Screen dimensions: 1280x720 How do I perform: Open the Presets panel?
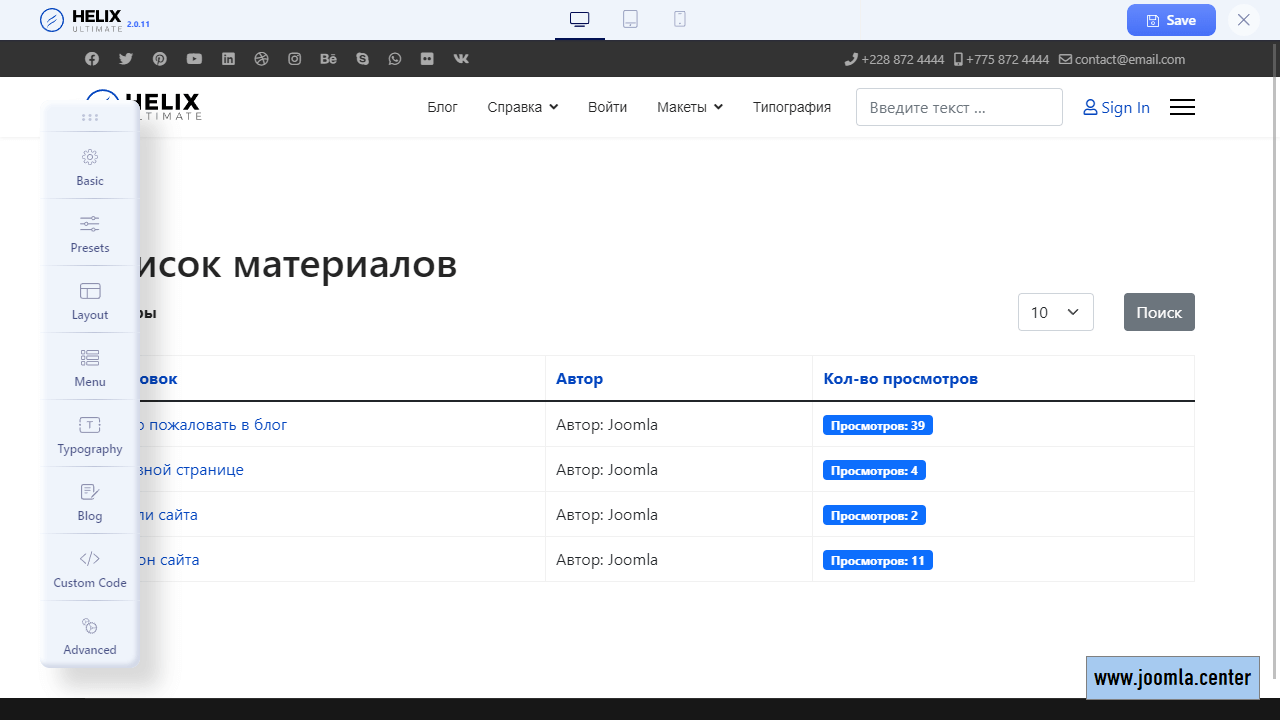(x=90, y=233)
